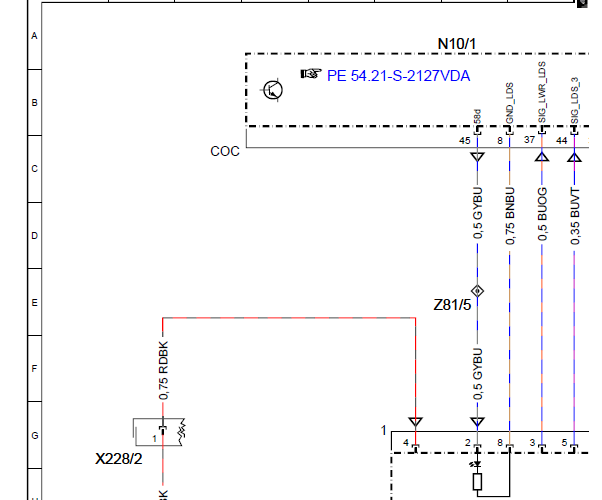Image resolution: width=602 pixels, height=500 pixels.
Task: Click pin number 5 on lower connector
Action: pyautogui.click(x=564, y=443)
